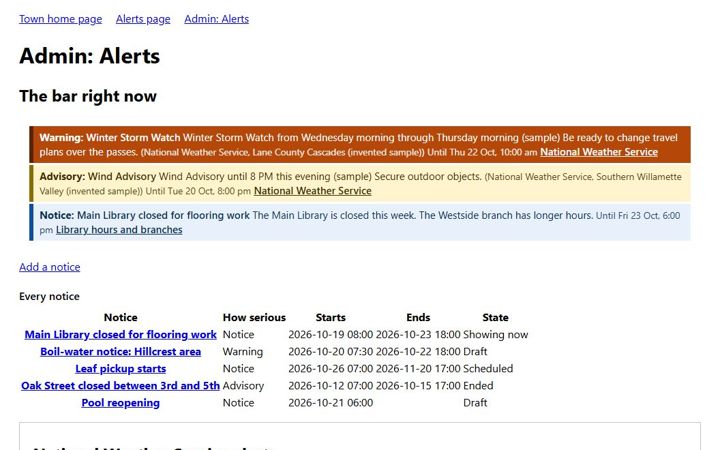Go to the Alerts page link

[x=143, y=19]
